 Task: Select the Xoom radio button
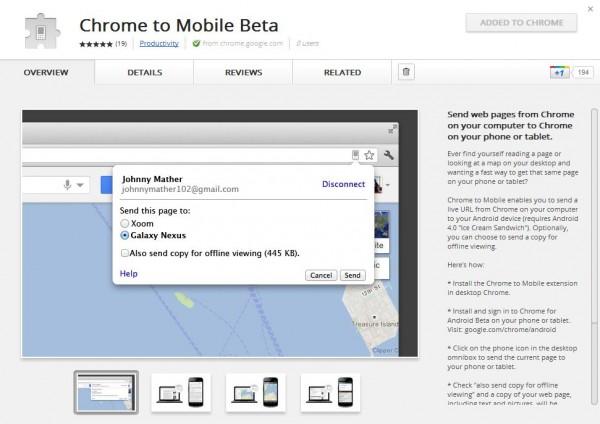point(124,223)
